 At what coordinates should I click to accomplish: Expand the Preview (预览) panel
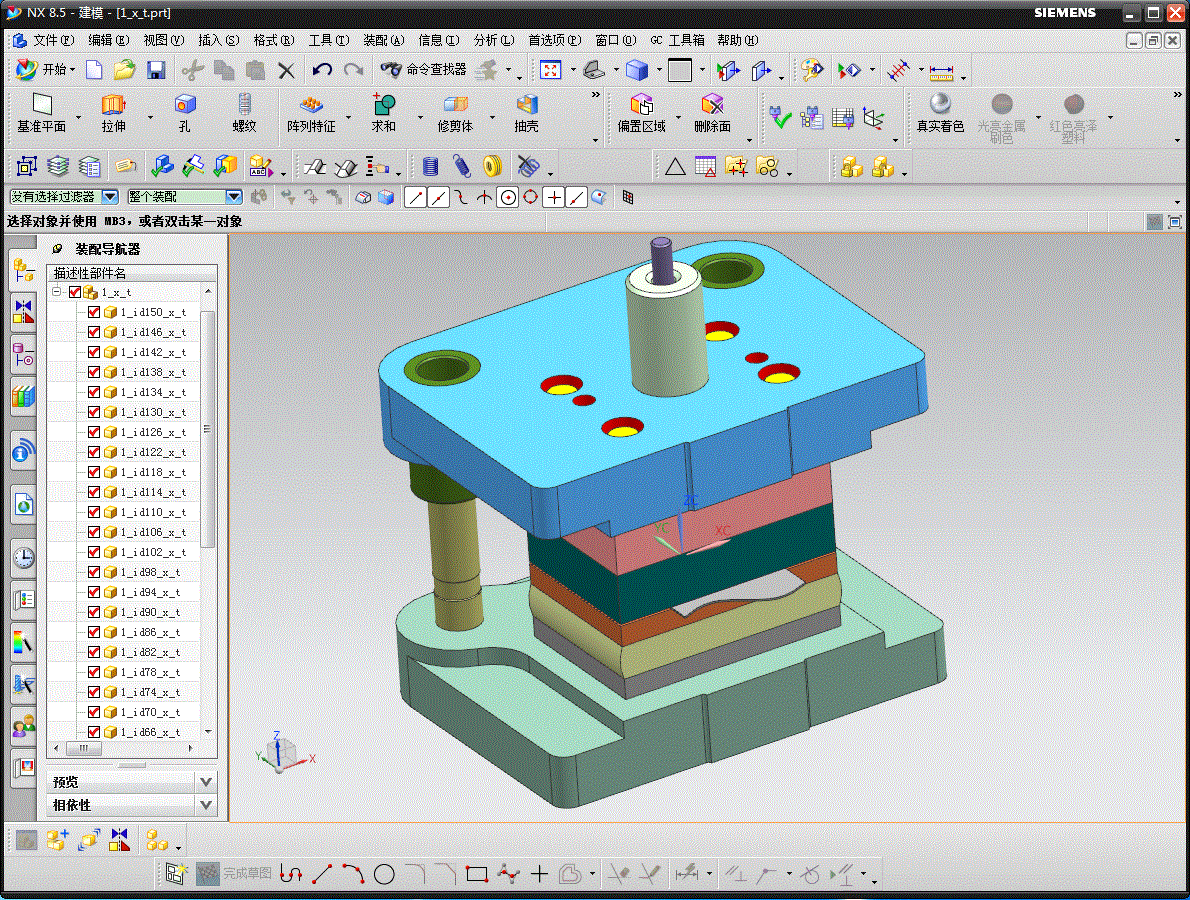click(x=206, y=782)
